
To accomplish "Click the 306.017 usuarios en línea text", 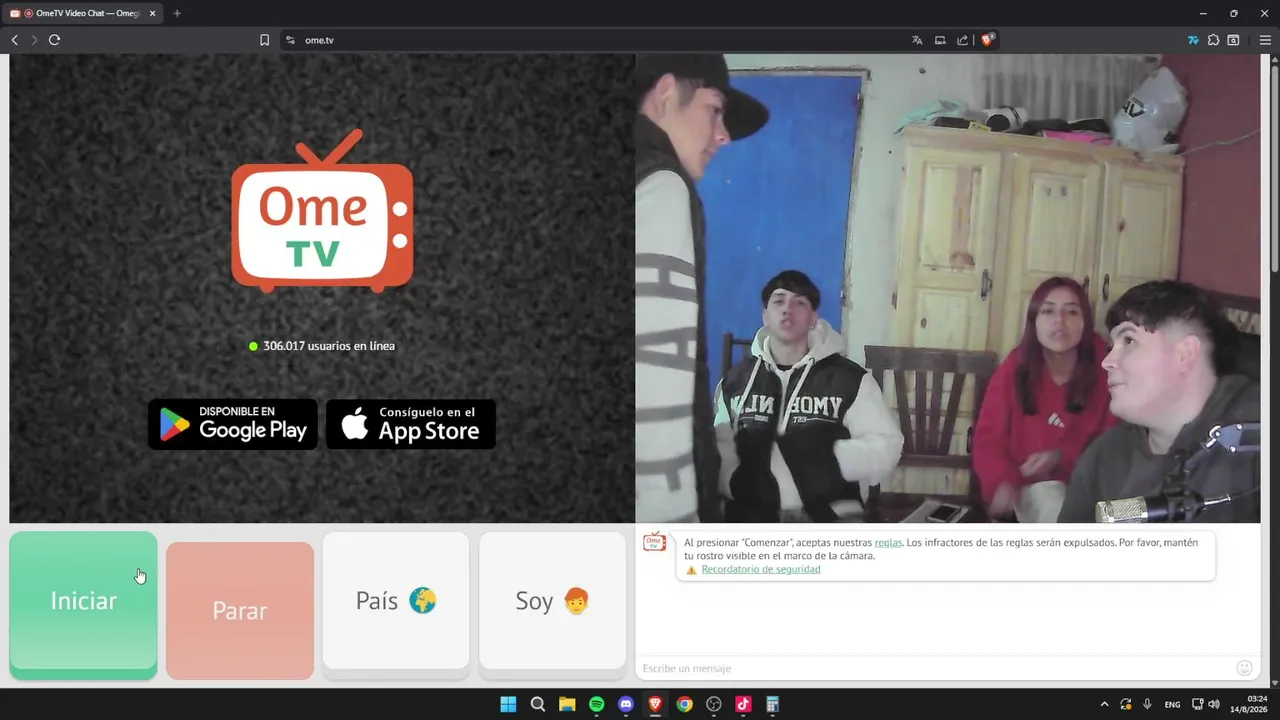I will tap(329, 346).
